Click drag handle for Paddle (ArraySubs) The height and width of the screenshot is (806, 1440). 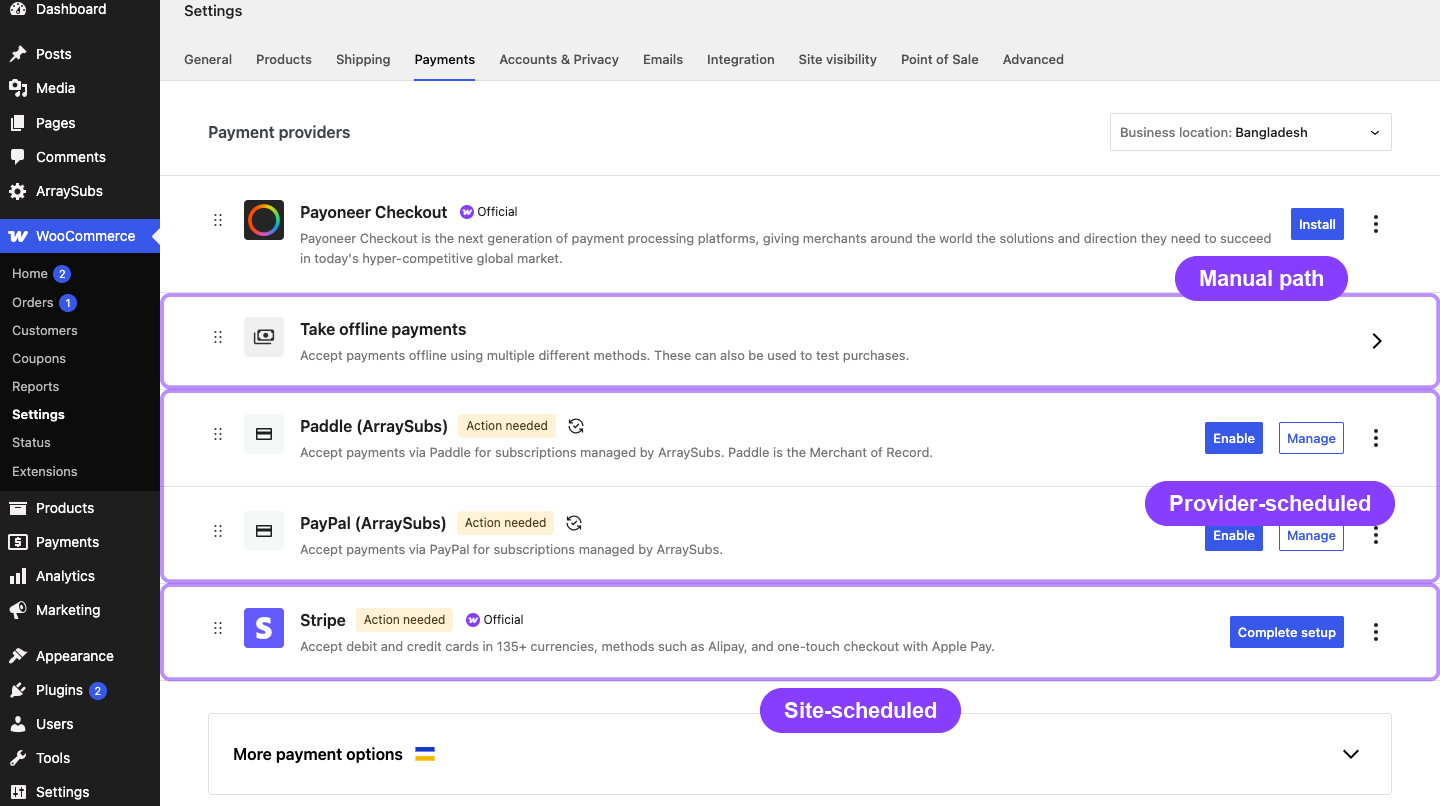coord(218,434)
